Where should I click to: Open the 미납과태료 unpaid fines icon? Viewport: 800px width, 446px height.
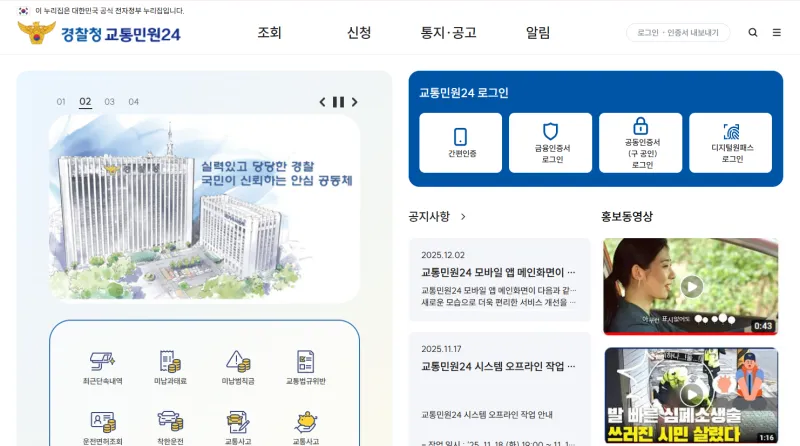coord(170,362)
